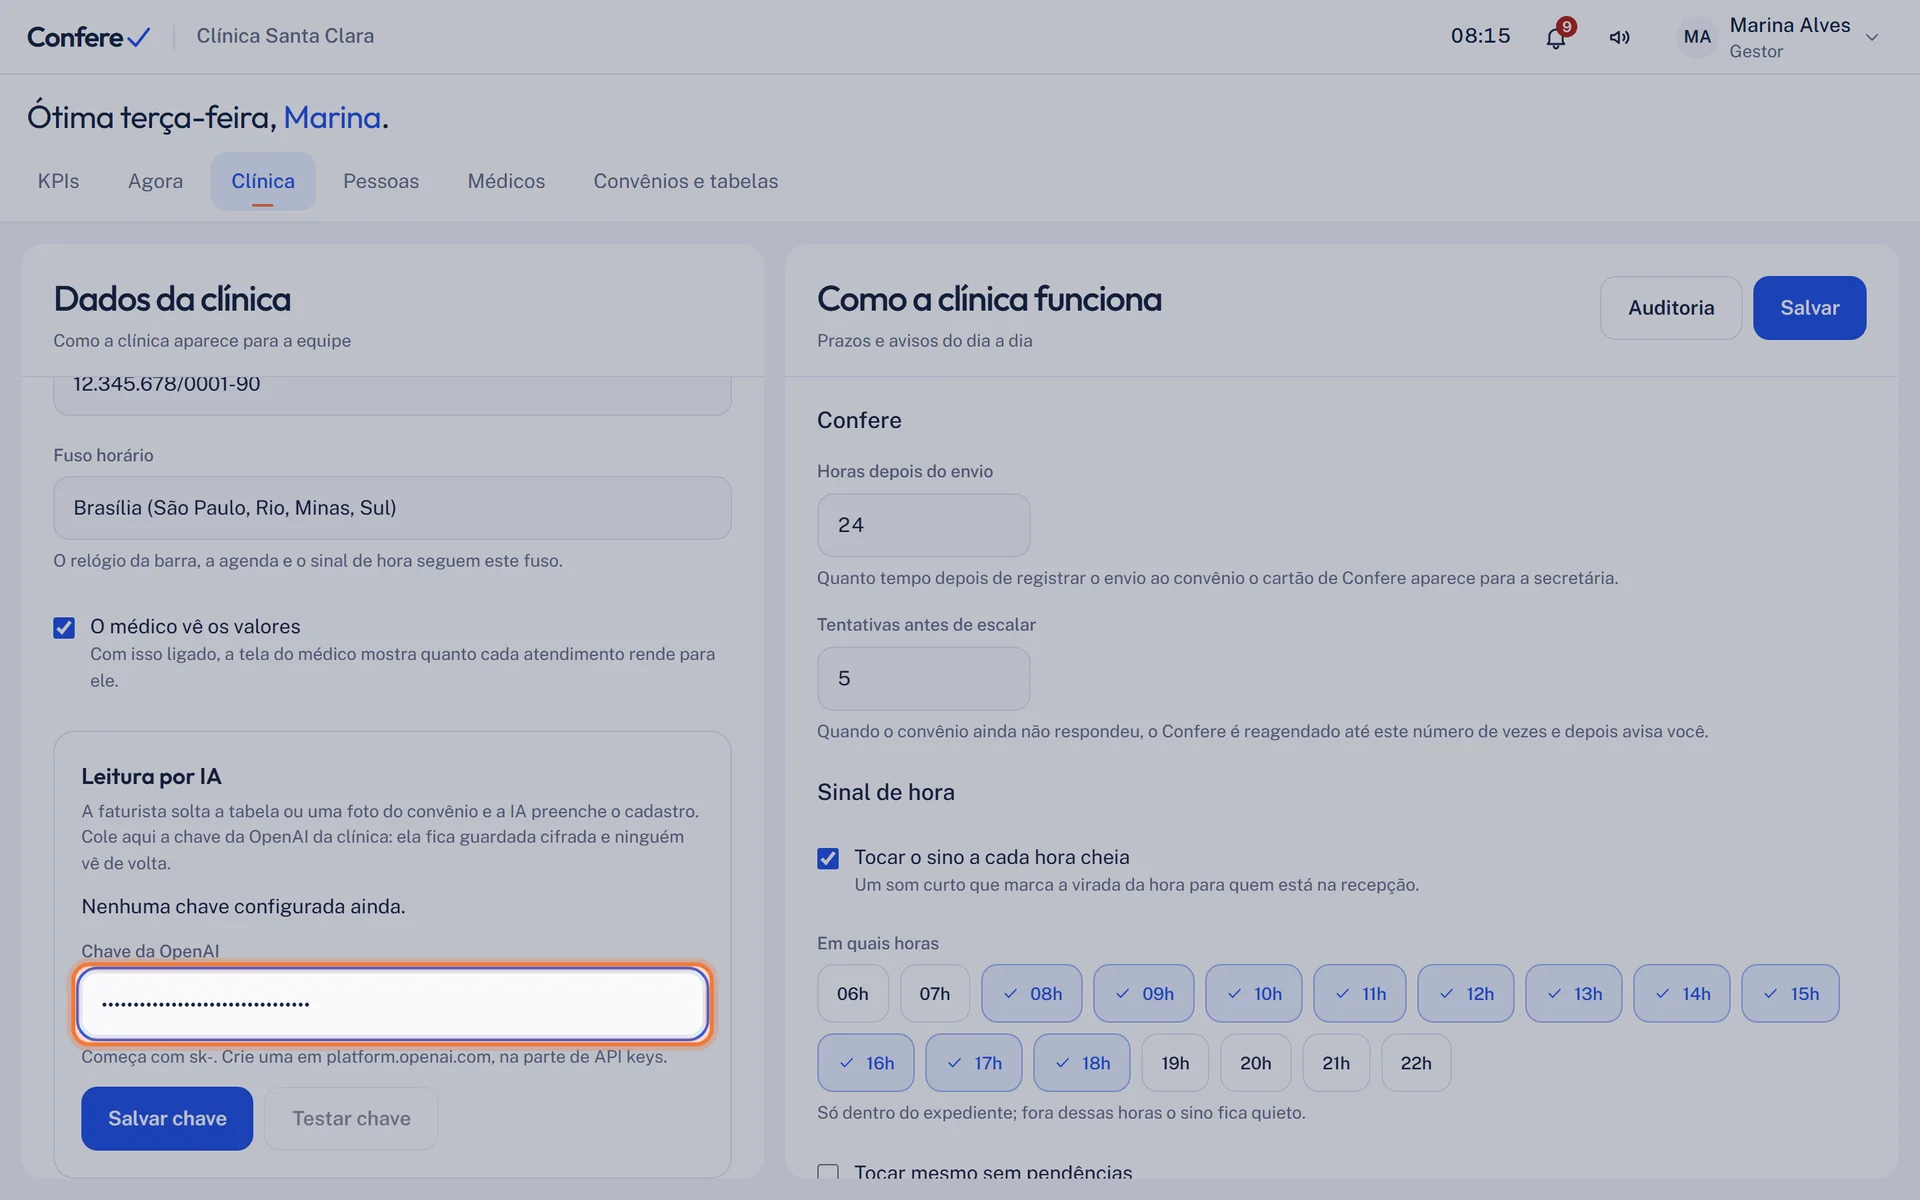Click the 'Clínica Santa Clara' header text
This screenshot has width=1920, height=1200.
point(285,36)
